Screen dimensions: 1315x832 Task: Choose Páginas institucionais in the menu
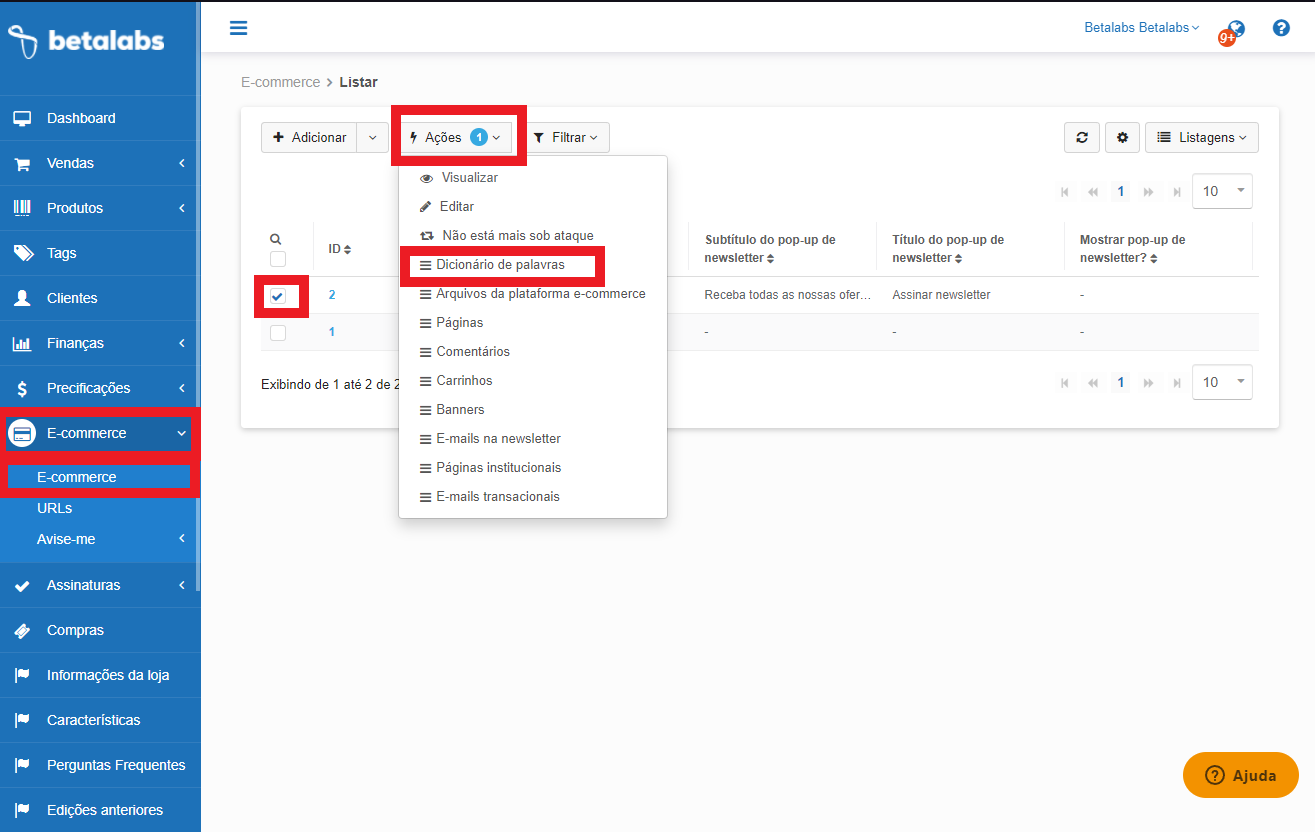[x=498, y=468]
